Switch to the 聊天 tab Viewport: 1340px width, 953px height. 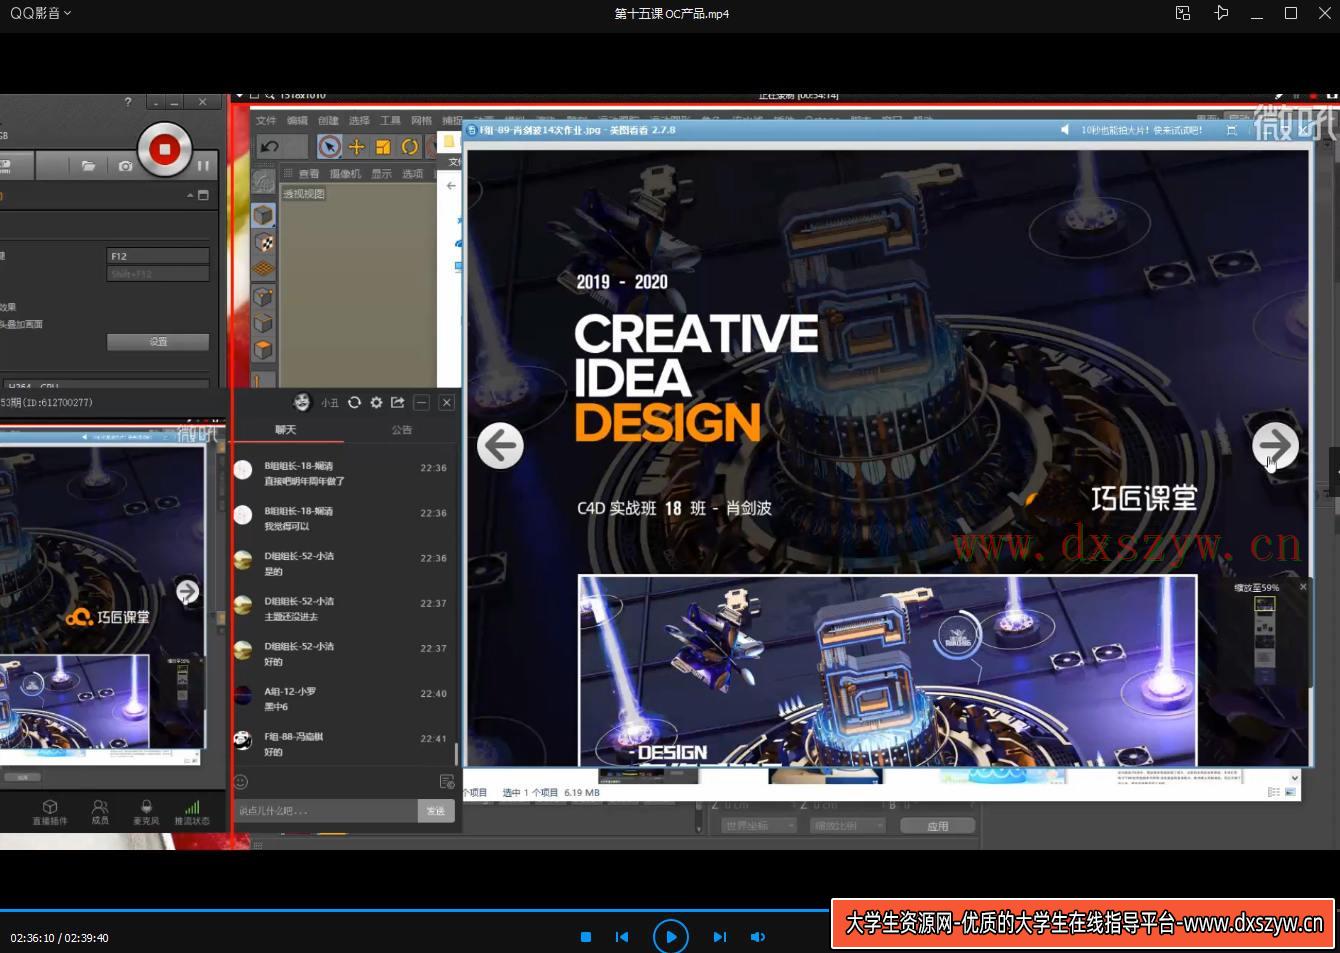286,430
